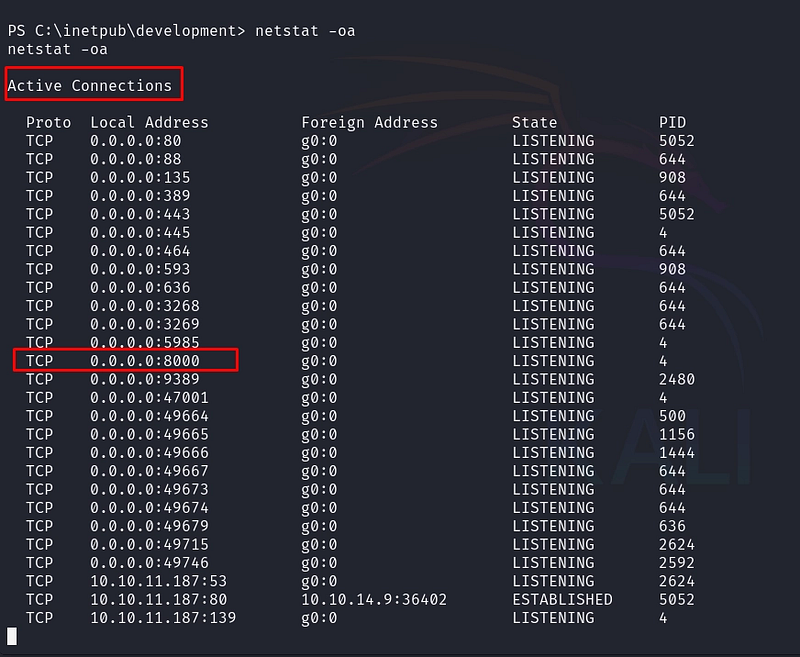Click the 'Proto' column header
800x657 pixels.
(x=48, y=122)
